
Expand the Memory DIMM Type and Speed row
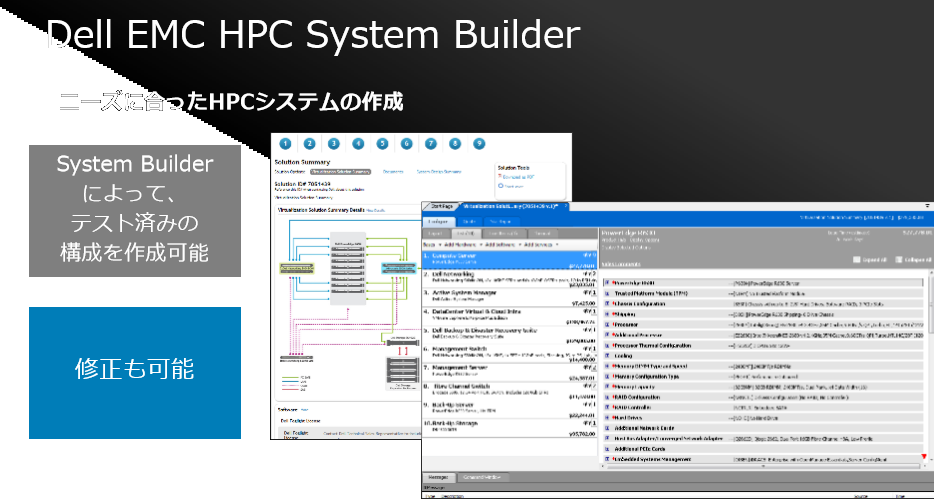[608, 366]
